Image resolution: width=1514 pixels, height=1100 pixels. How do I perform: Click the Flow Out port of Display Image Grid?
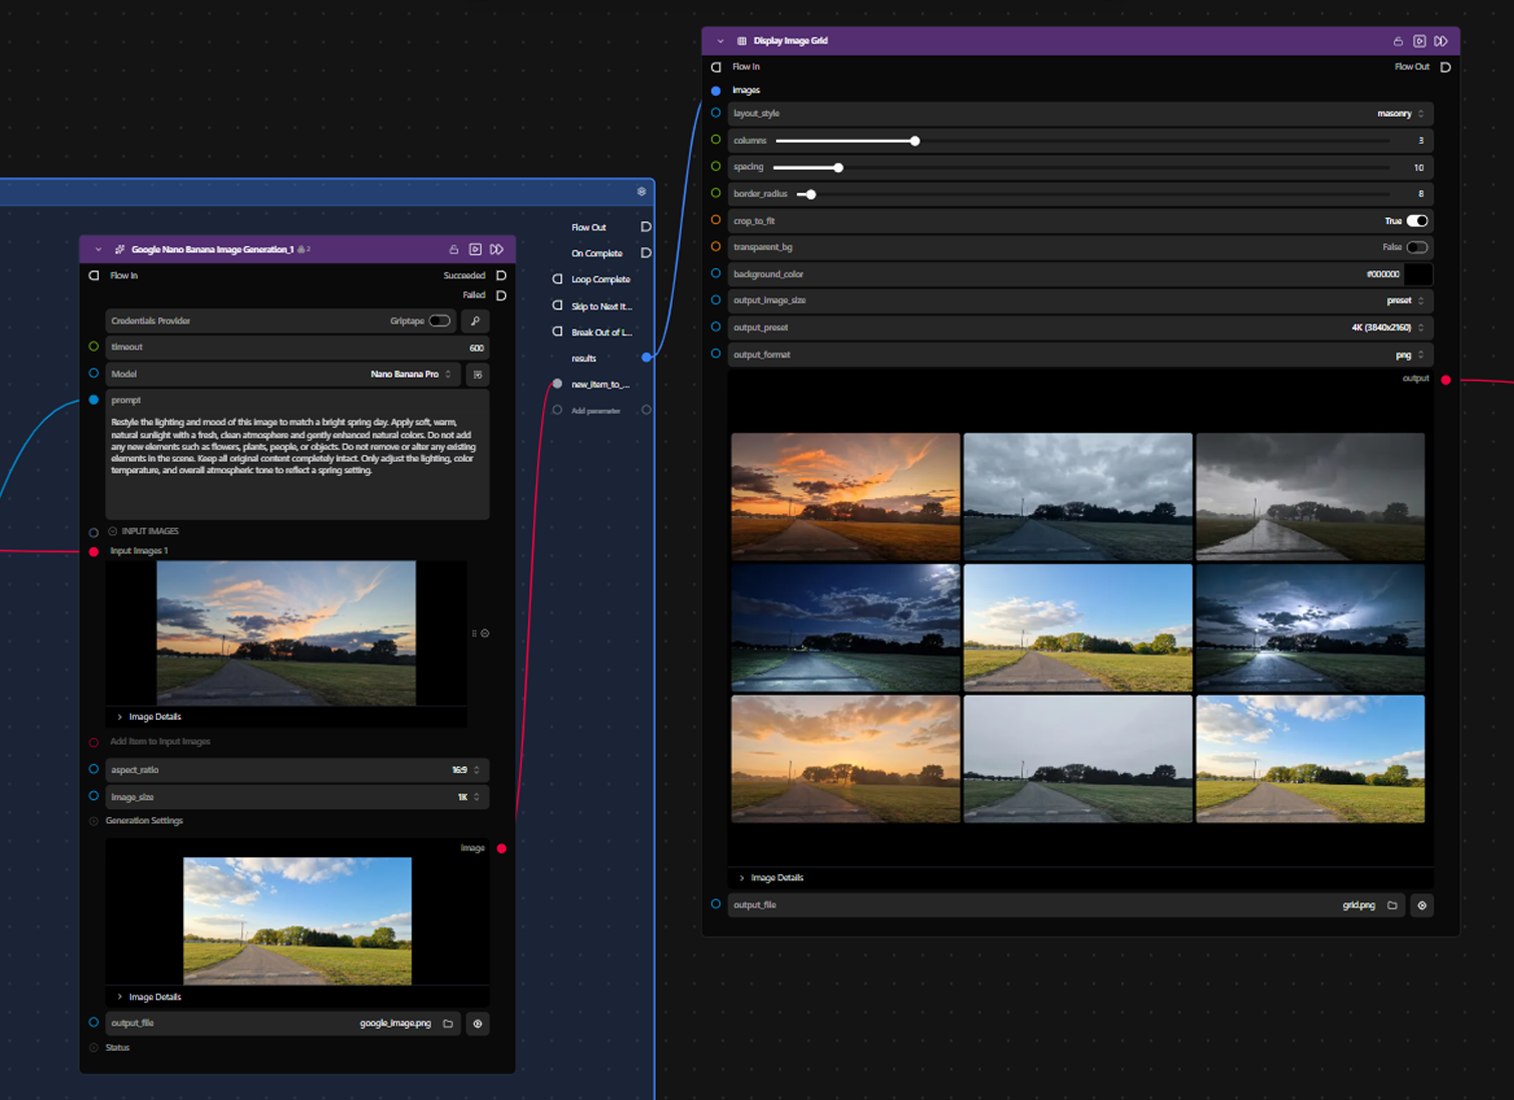[x=1445, y=67]
